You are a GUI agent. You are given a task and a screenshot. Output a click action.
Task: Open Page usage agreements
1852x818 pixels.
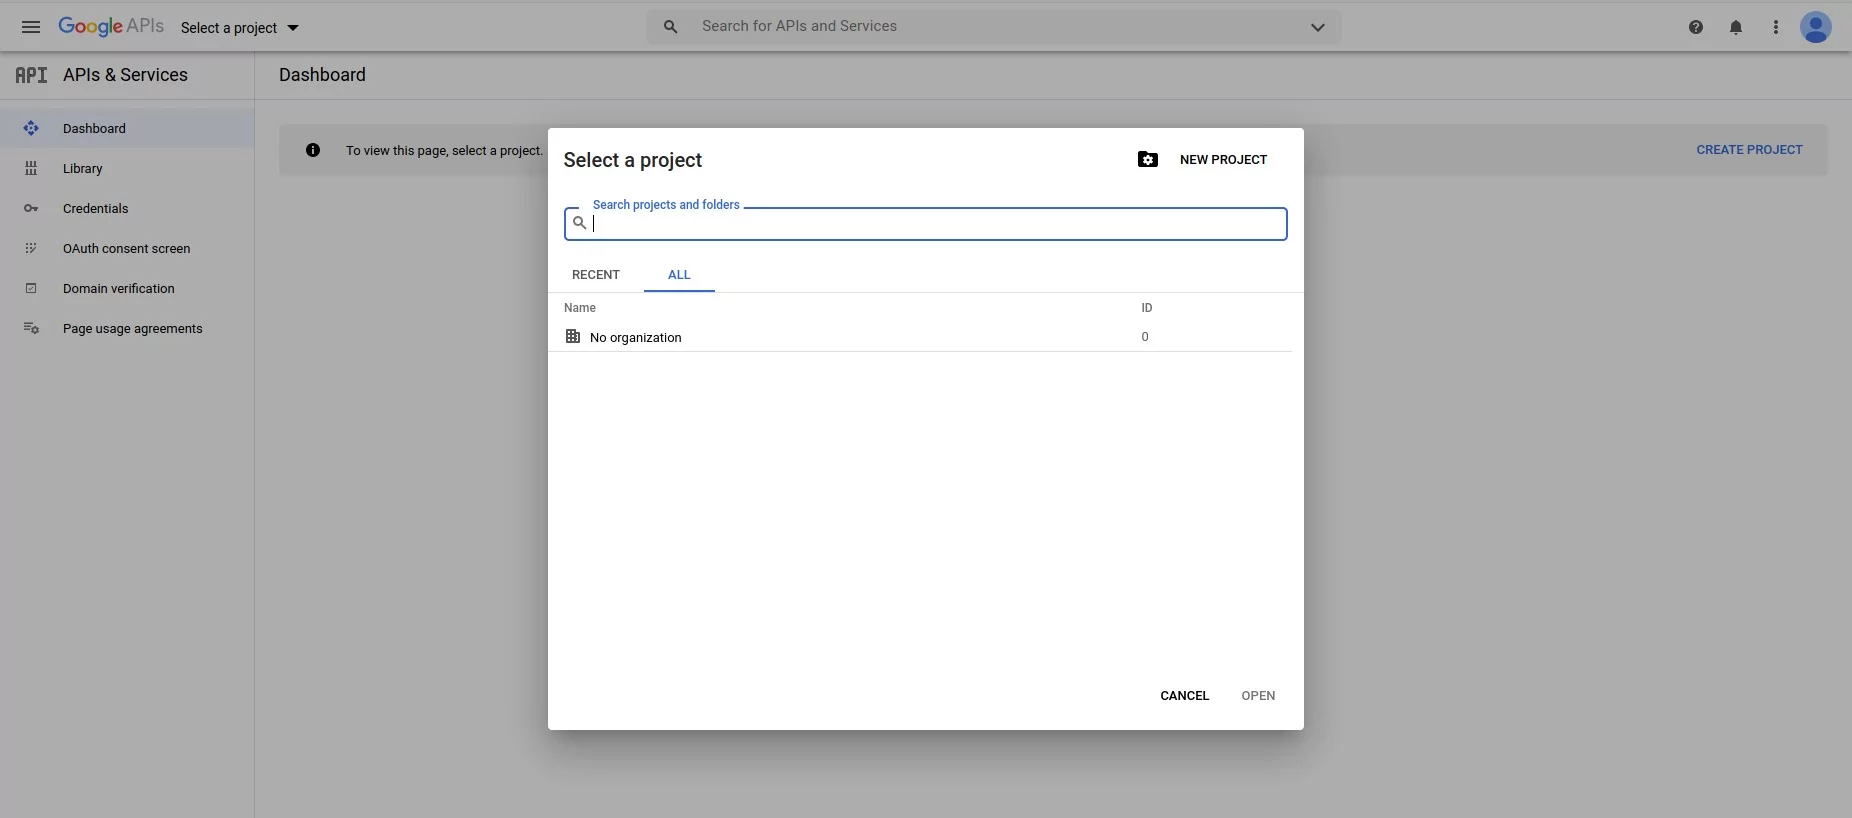[x=127, y=328]
